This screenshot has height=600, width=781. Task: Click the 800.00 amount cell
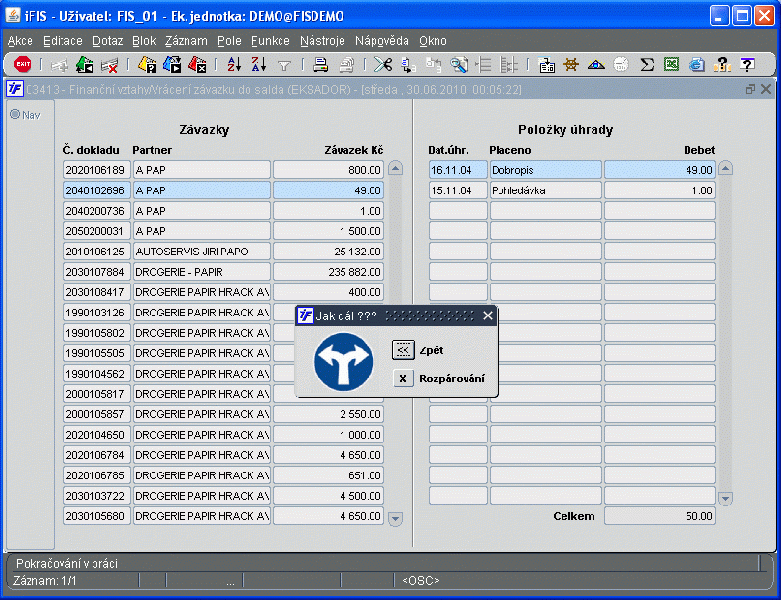coord(328,170)
